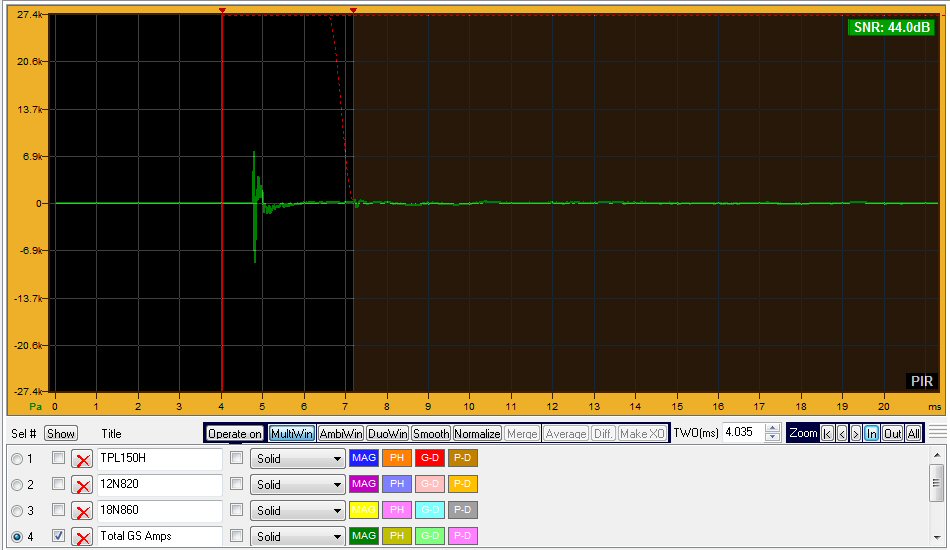Shift zoom view right with > button
Image resolution: width=950 pixels, height=550 pixels.
point(855,433)
